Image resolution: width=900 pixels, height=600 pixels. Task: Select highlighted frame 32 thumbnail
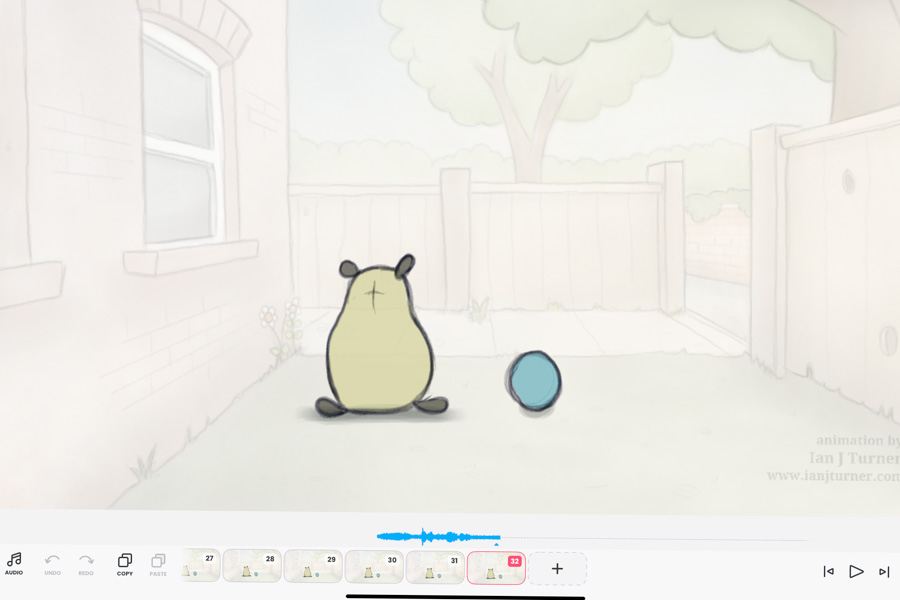pyautogui.click(x=496, y=568)
